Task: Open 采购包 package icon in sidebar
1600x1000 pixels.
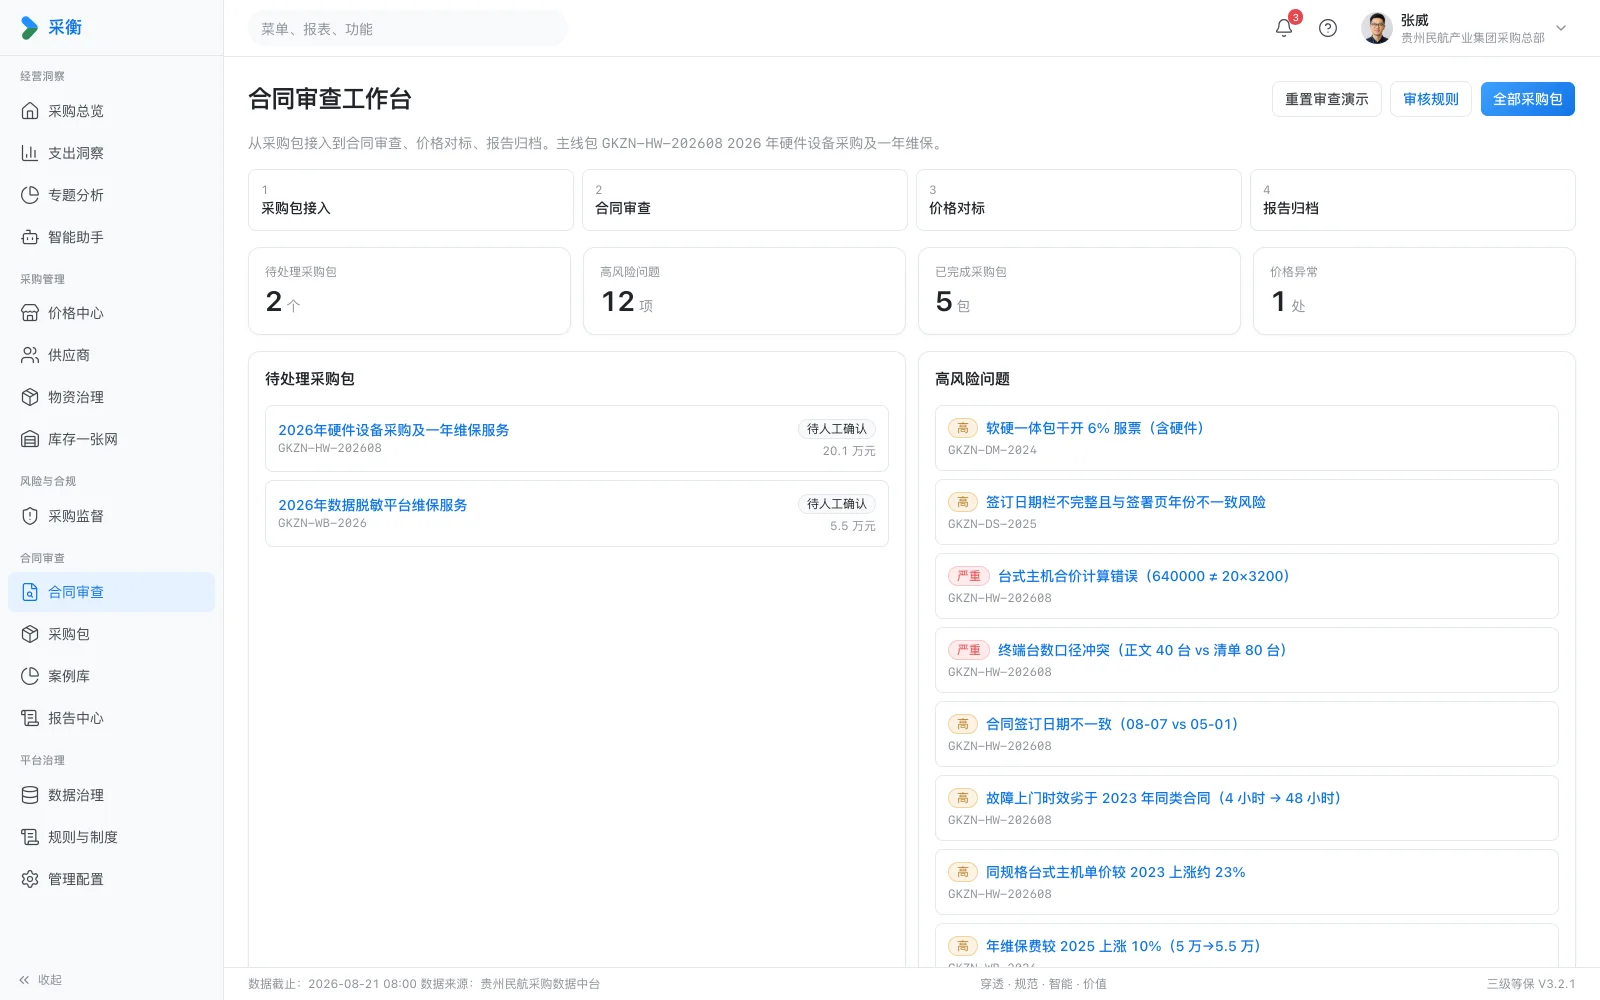Action: pyautogui.click(x=30, y=634)
